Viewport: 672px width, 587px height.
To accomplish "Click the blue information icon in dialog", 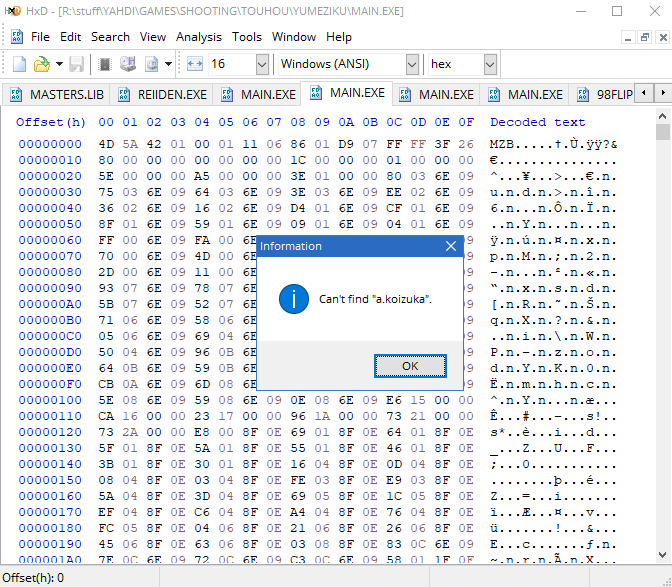I will 294,299.
